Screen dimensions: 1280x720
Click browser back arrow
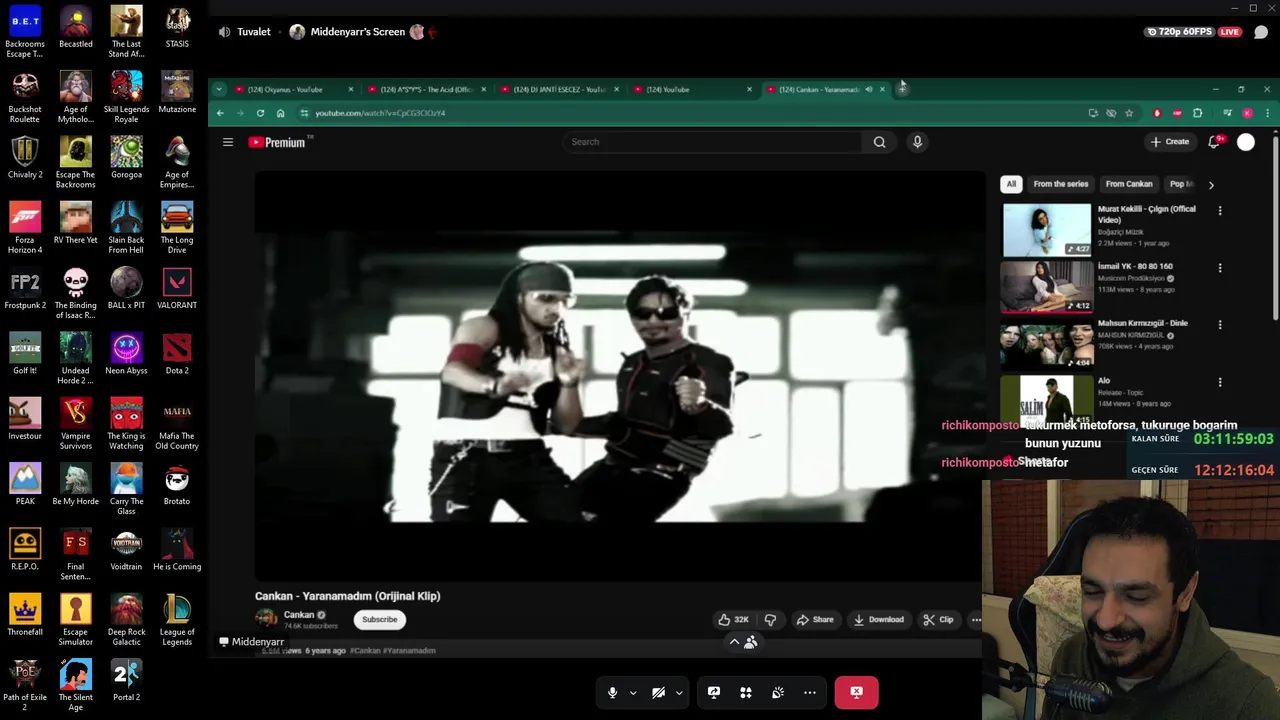[220, 113]
